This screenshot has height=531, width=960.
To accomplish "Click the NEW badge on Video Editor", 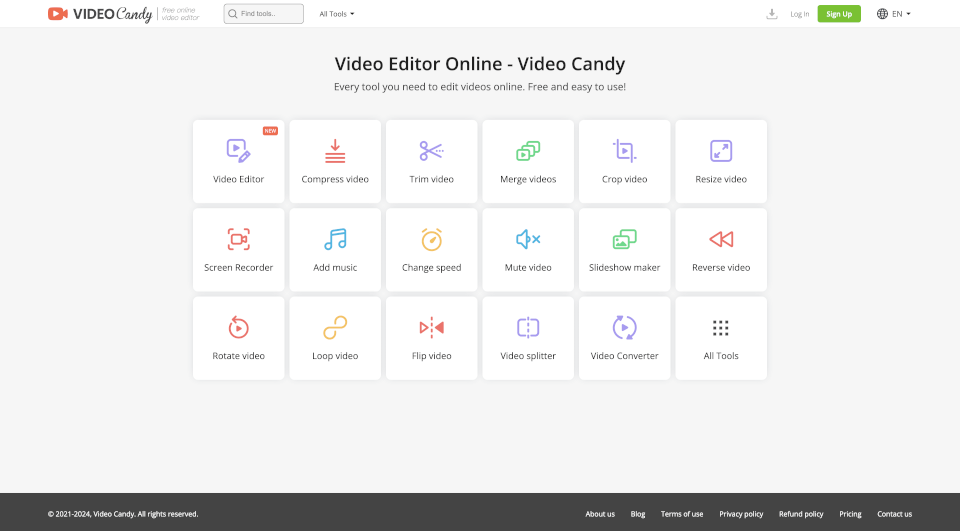I will pyautogui.click(x=270, y=130).
